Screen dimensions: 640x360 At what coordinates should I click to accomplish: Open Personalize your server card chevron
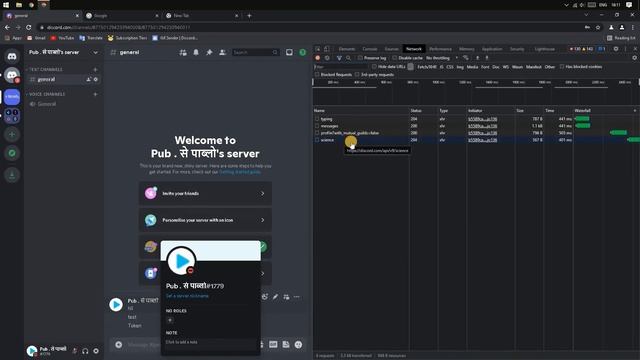[x=262, y=220]
